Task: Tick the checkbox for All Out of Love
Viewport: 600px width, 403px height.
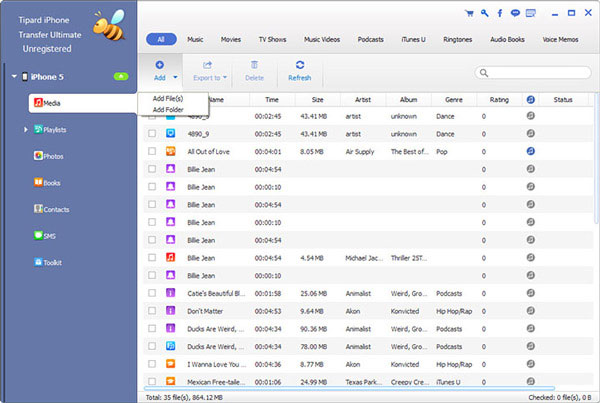Action: pos(152,151)
